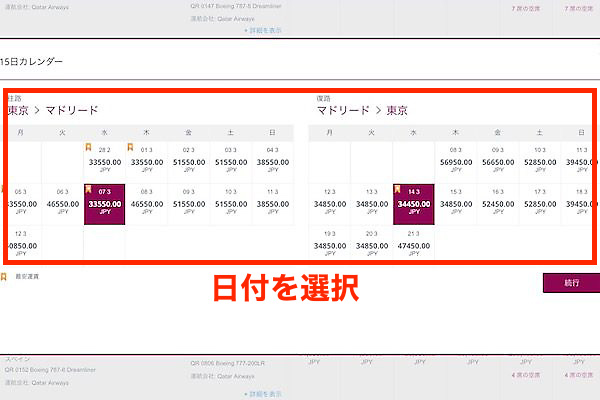The width and height of the screenshot is (600, 400).
Task: Pick outbound 06 3 fare 46550.00 JPY
Action: (63, 204)
